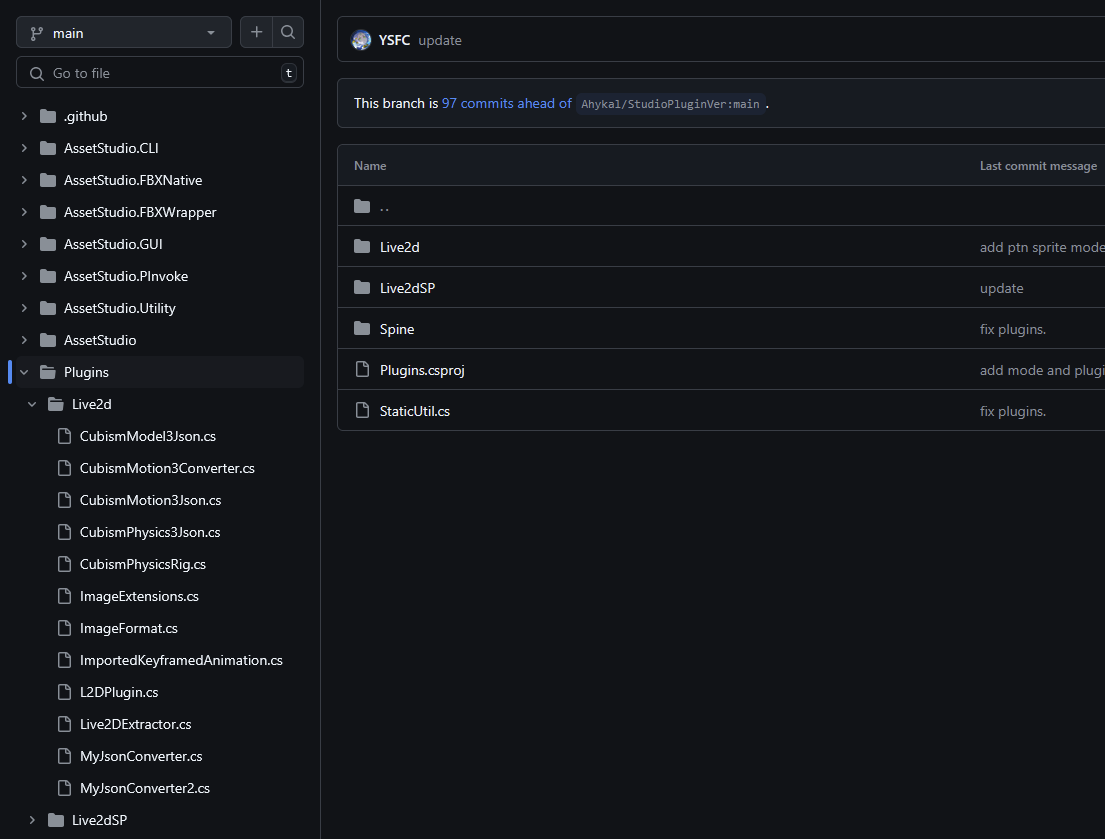This screenshot has width=1105, height=839.
Task: Click file icon next to CubismPhysicsRig.cs
Action: pos(64,564)
